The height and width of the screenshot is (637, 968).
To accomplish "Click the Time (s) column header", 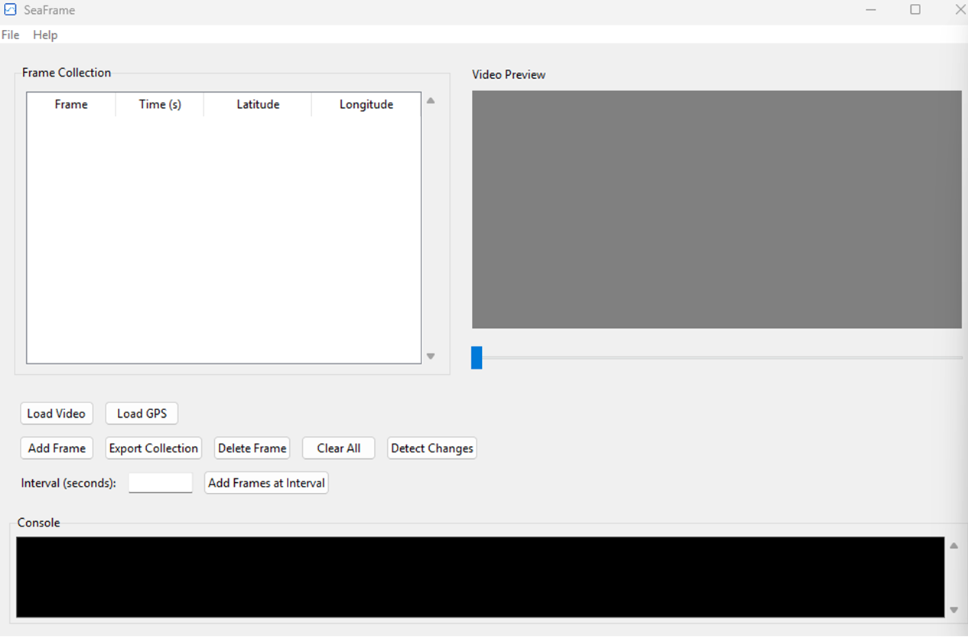I will click(160, 104).
